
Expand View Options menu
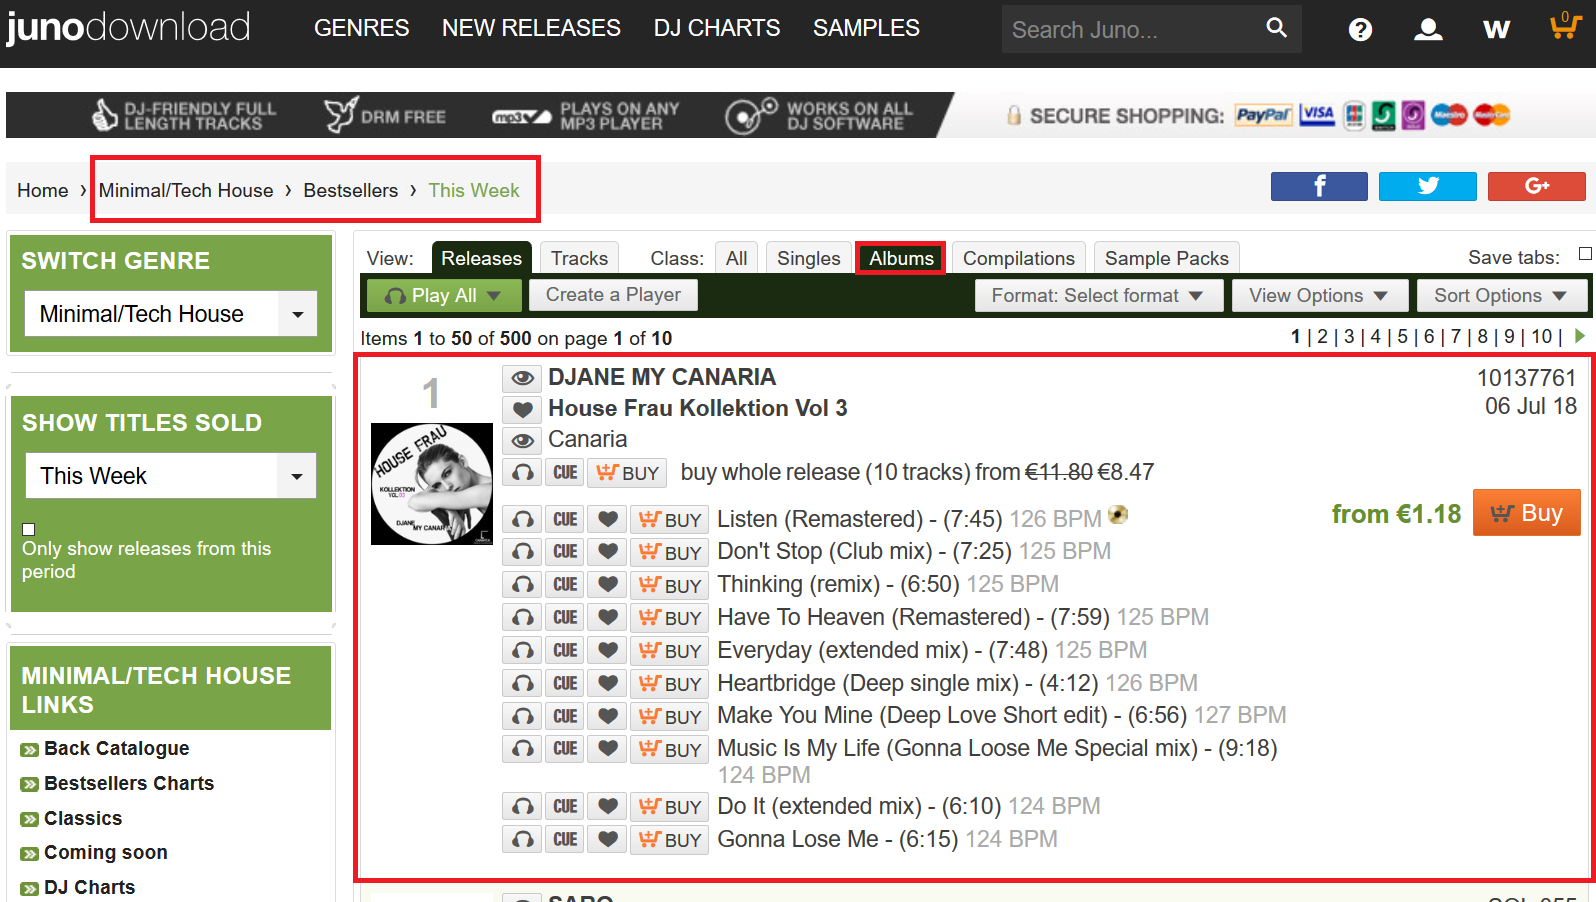[1318, 296]
